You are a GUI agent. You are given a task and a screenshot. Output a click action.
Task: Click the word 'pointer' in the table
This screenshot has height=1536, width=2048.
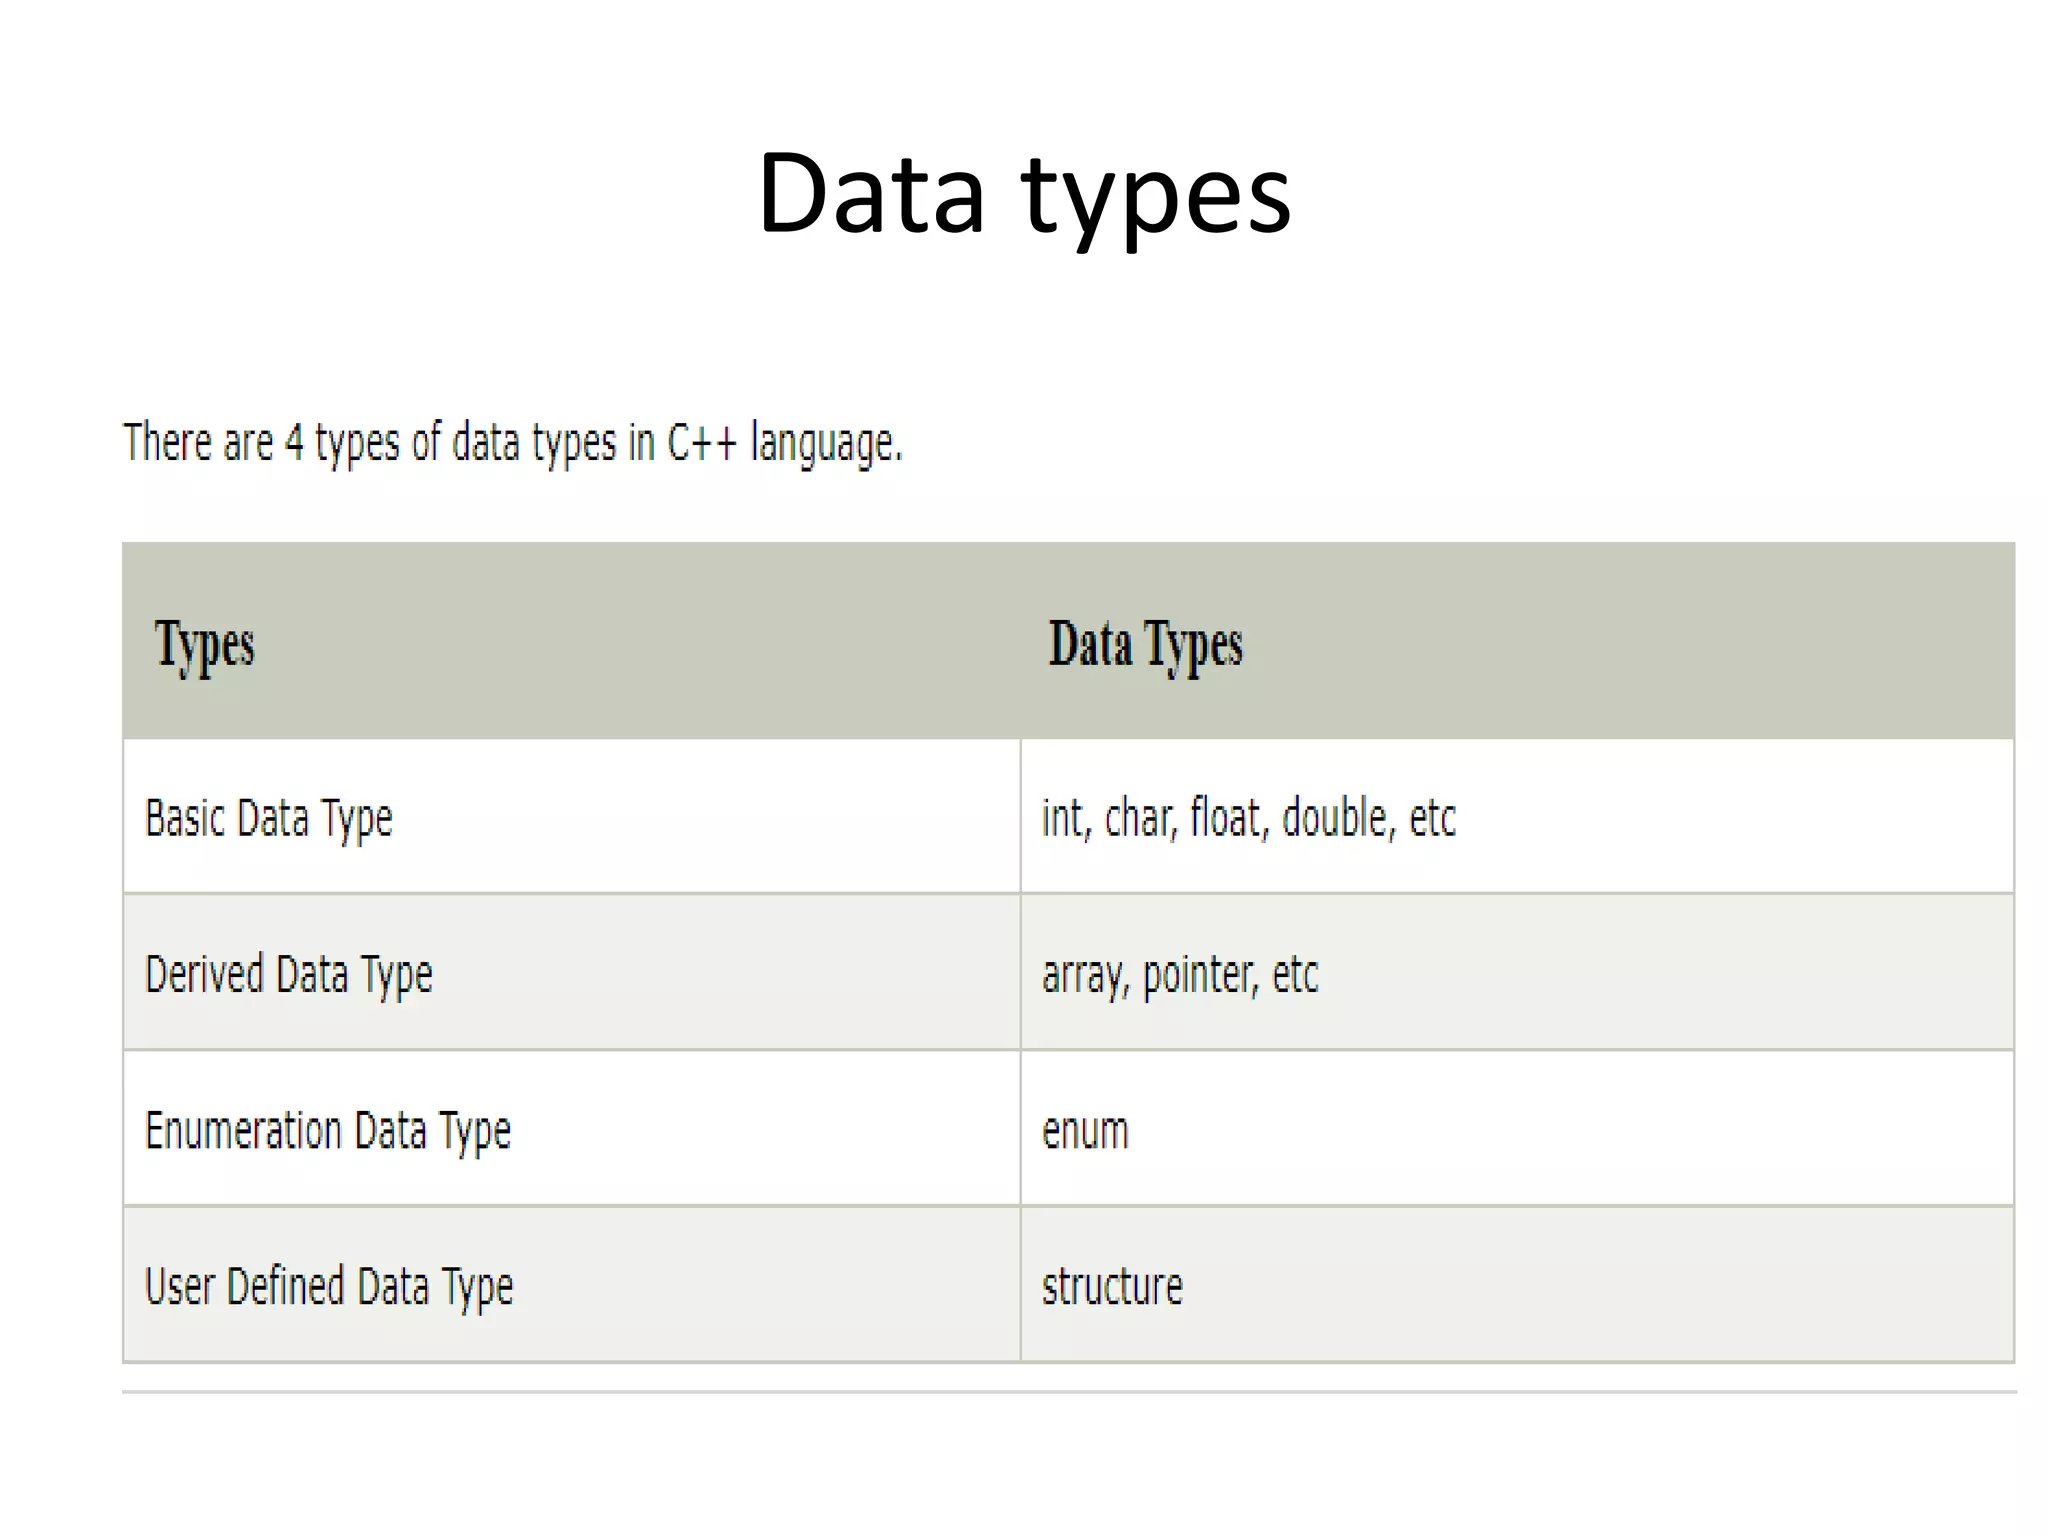(1200, 975)
